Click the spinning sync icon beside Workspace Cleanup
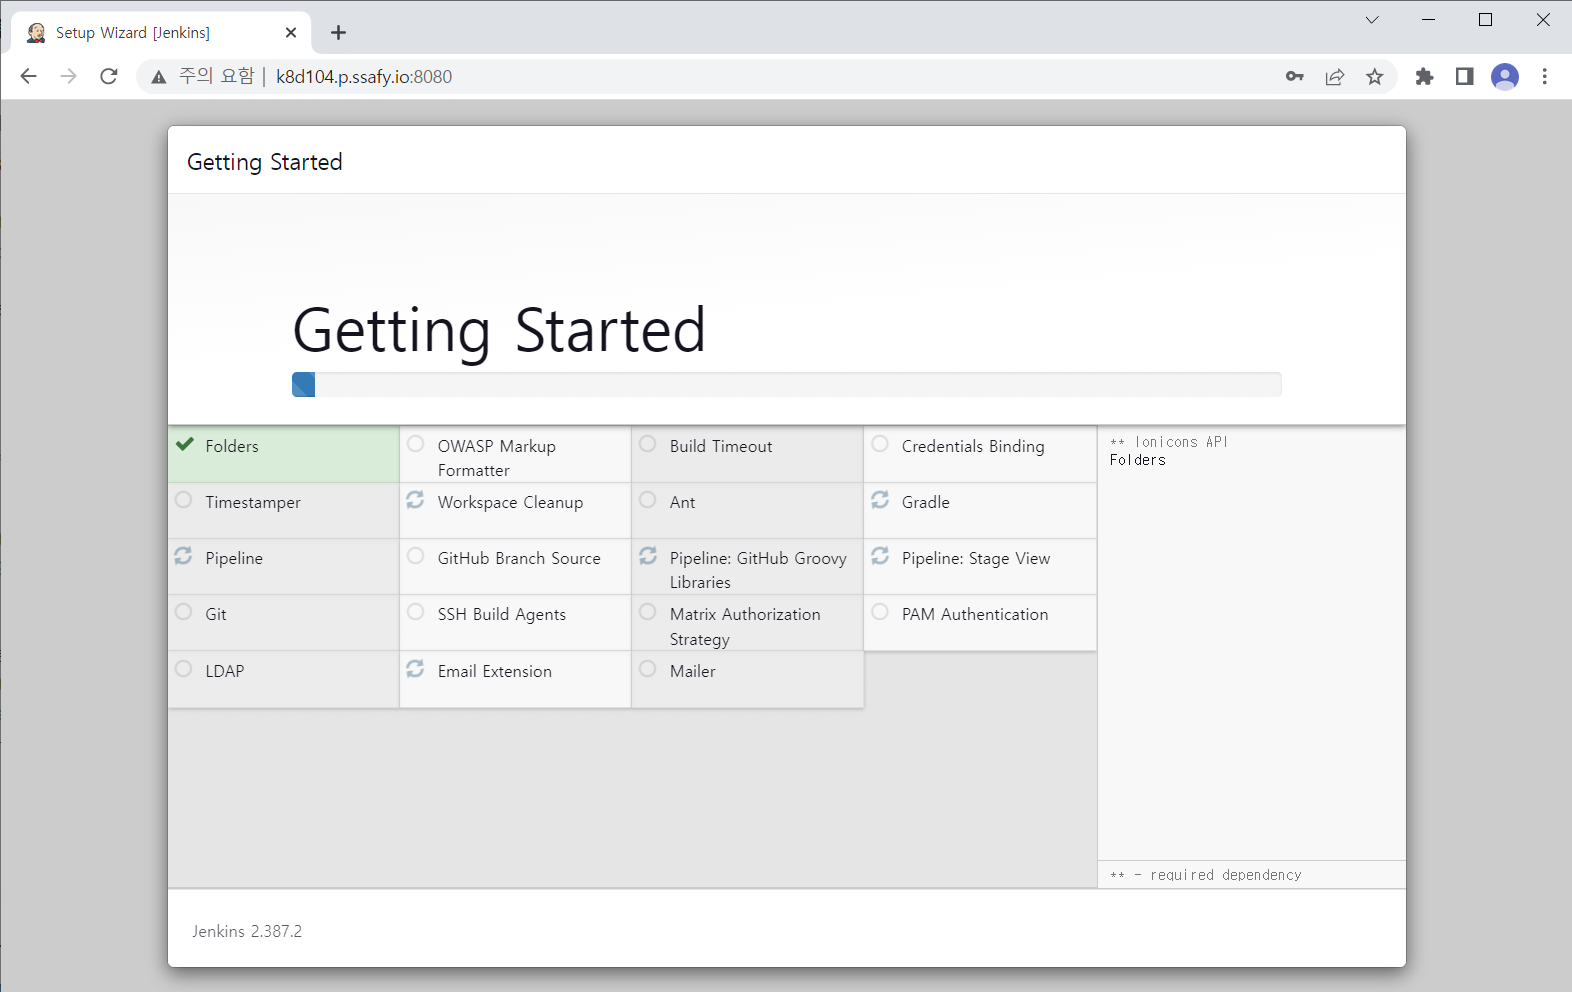This screenshot has width=1572, height=992. 415,499
